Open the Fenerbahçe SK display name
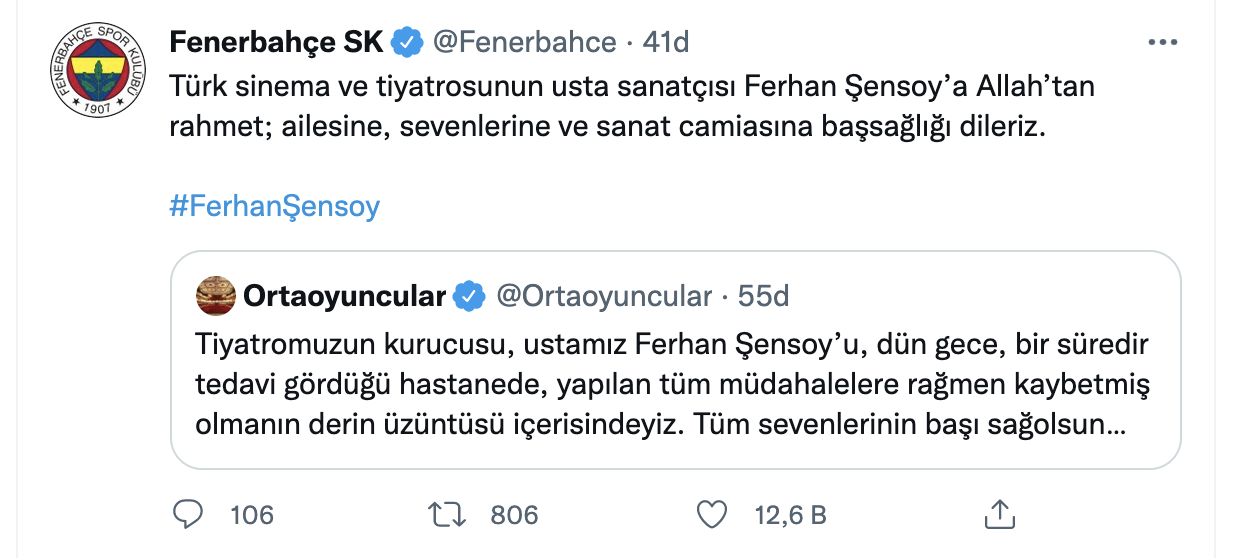The image size is (1260, 558). tap(276, 42)
